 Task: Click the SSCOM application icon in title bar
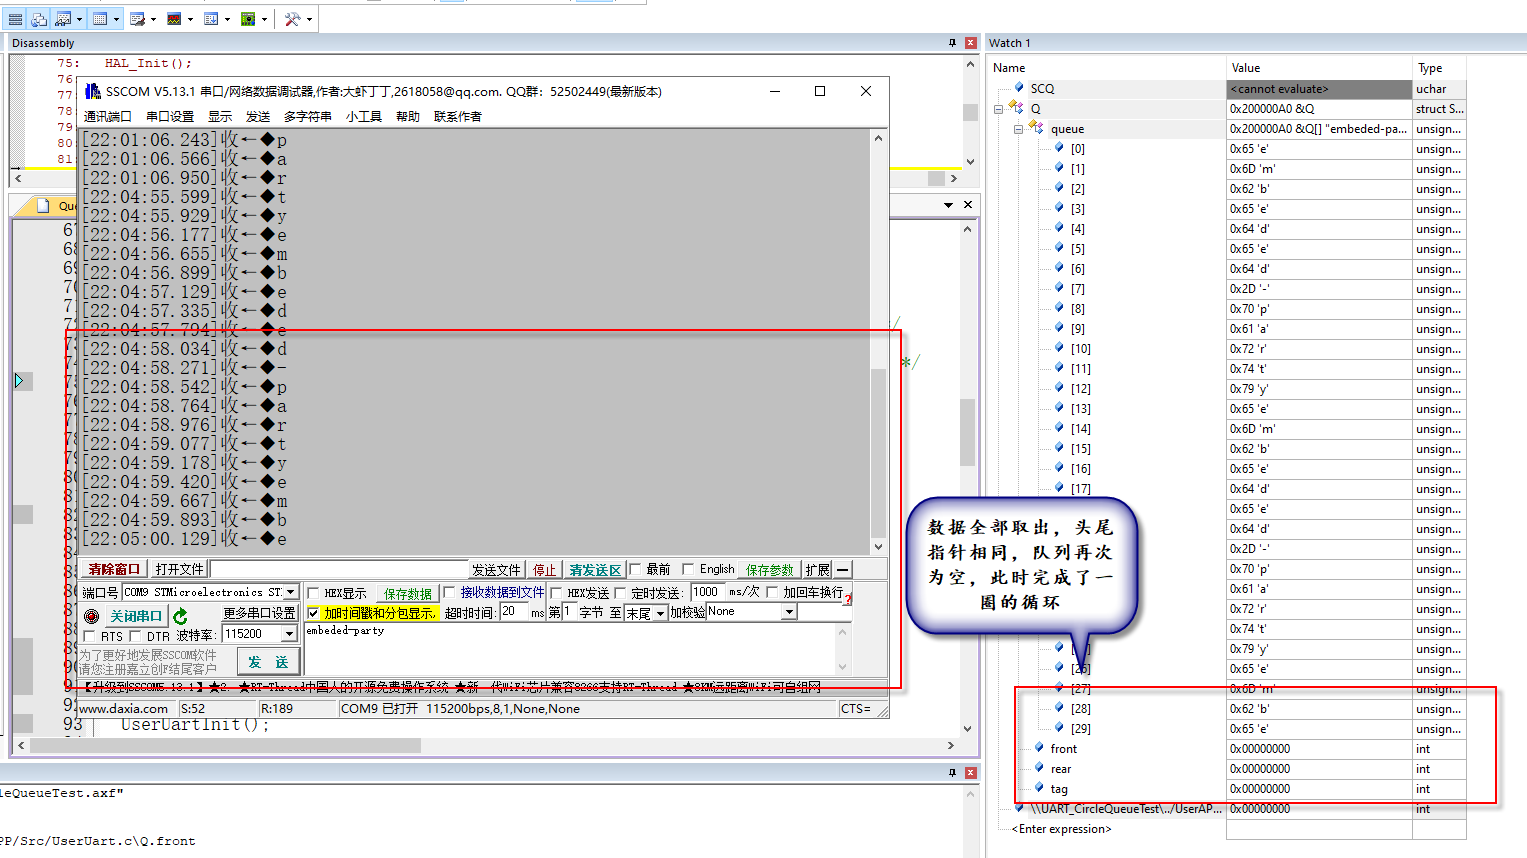coord(93,91)
